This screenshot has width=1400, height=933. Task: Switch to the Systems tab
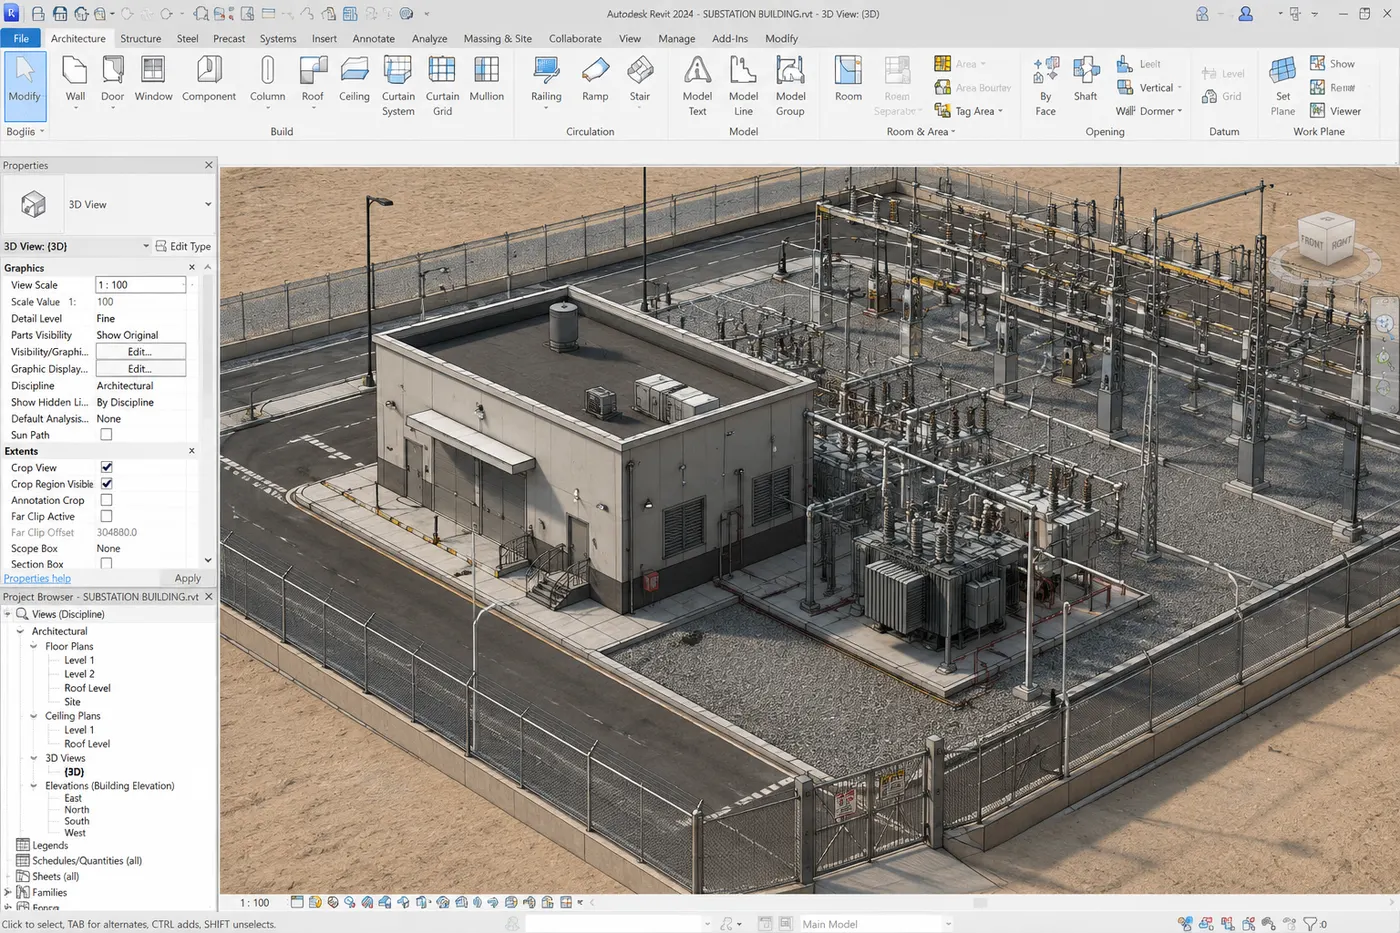[278, 38]
